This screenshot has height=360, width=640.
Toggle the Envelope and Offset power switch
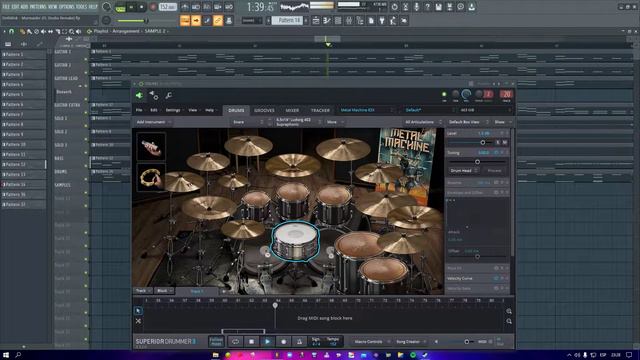pyautogui.click(x=496, y=192)
